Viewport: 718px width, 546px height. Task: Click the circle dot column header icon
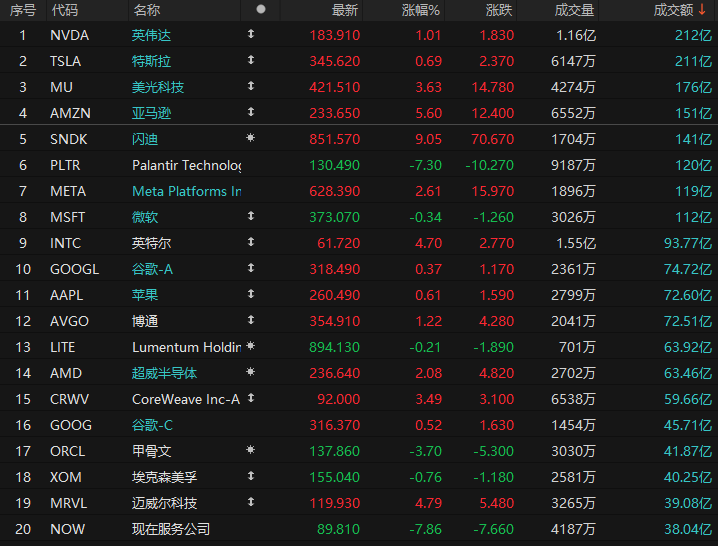click(x=261, y=9)
